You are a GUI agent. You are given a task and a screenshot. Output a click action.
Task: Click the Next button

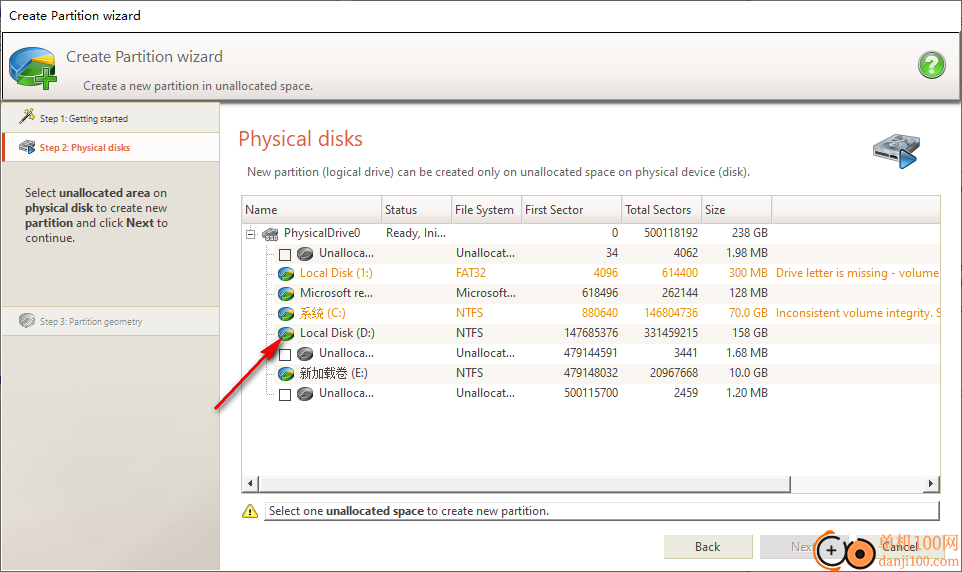pos(804,547)
